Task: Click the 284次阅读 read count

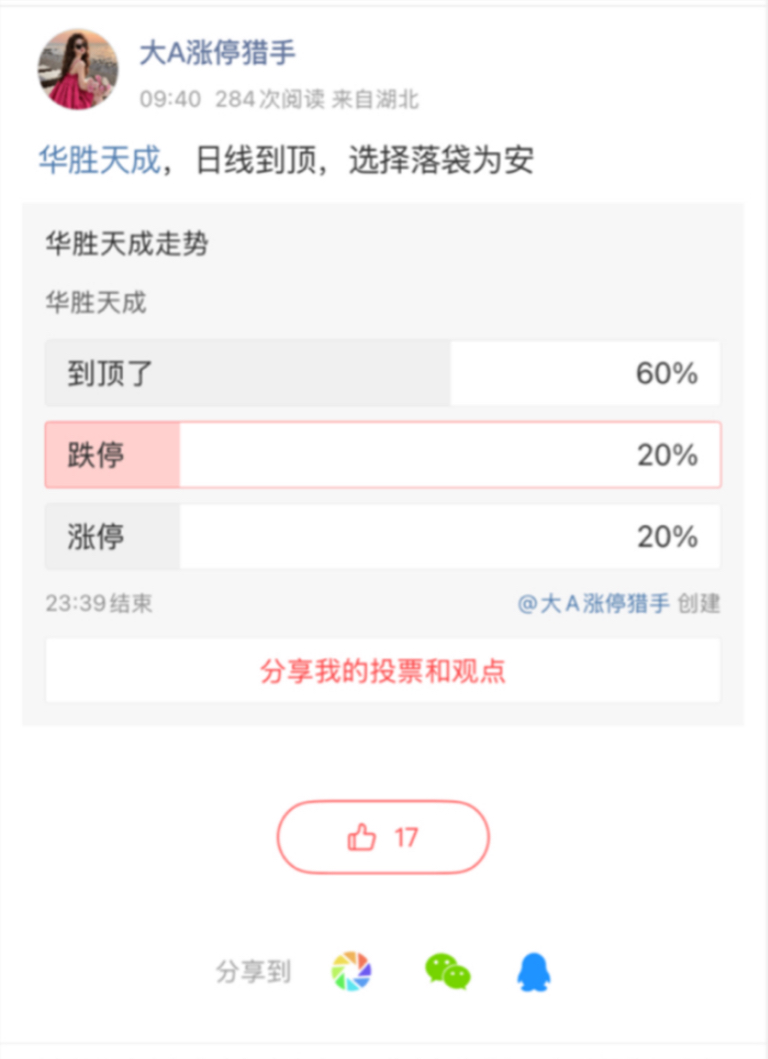Action: click(270, 99)
